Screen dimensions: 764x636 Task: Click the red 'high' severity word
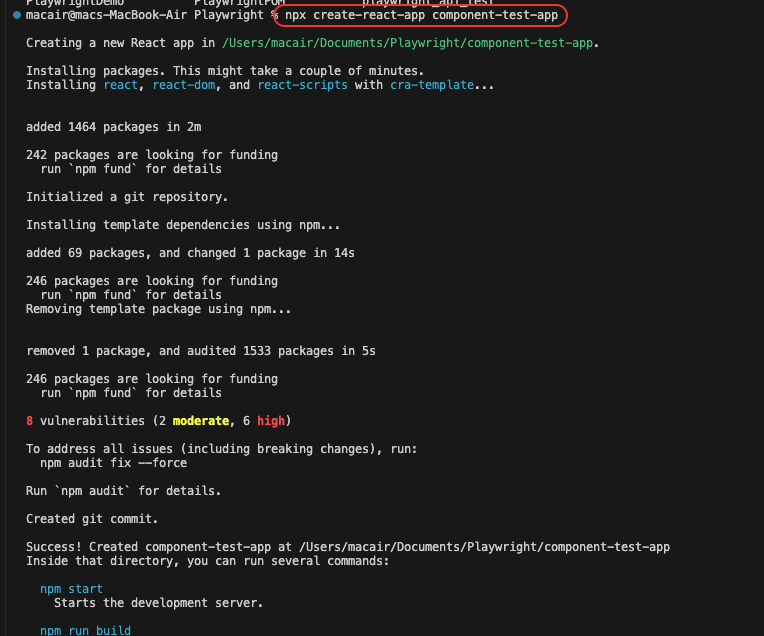271,421
